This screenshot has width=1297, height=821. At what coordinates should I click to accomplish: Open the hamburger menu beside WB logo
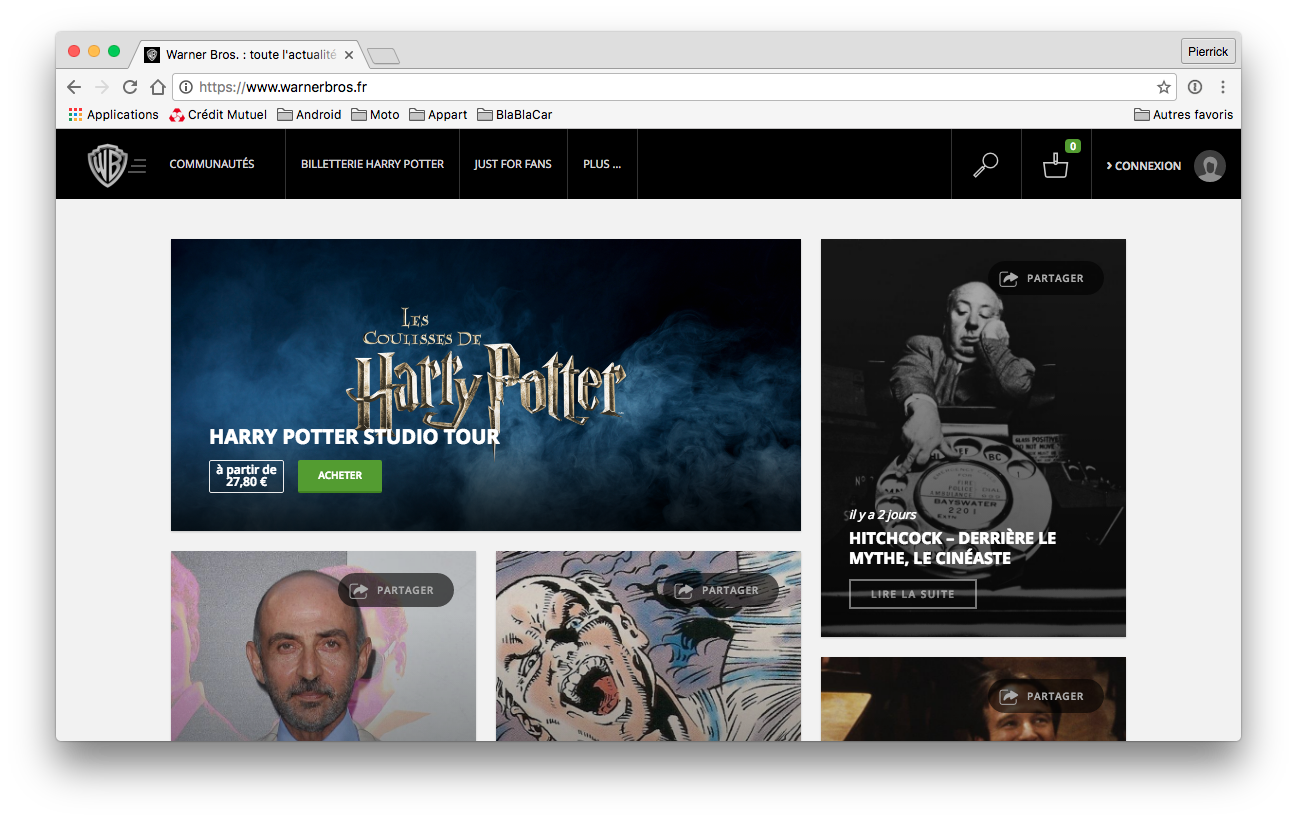138,165
